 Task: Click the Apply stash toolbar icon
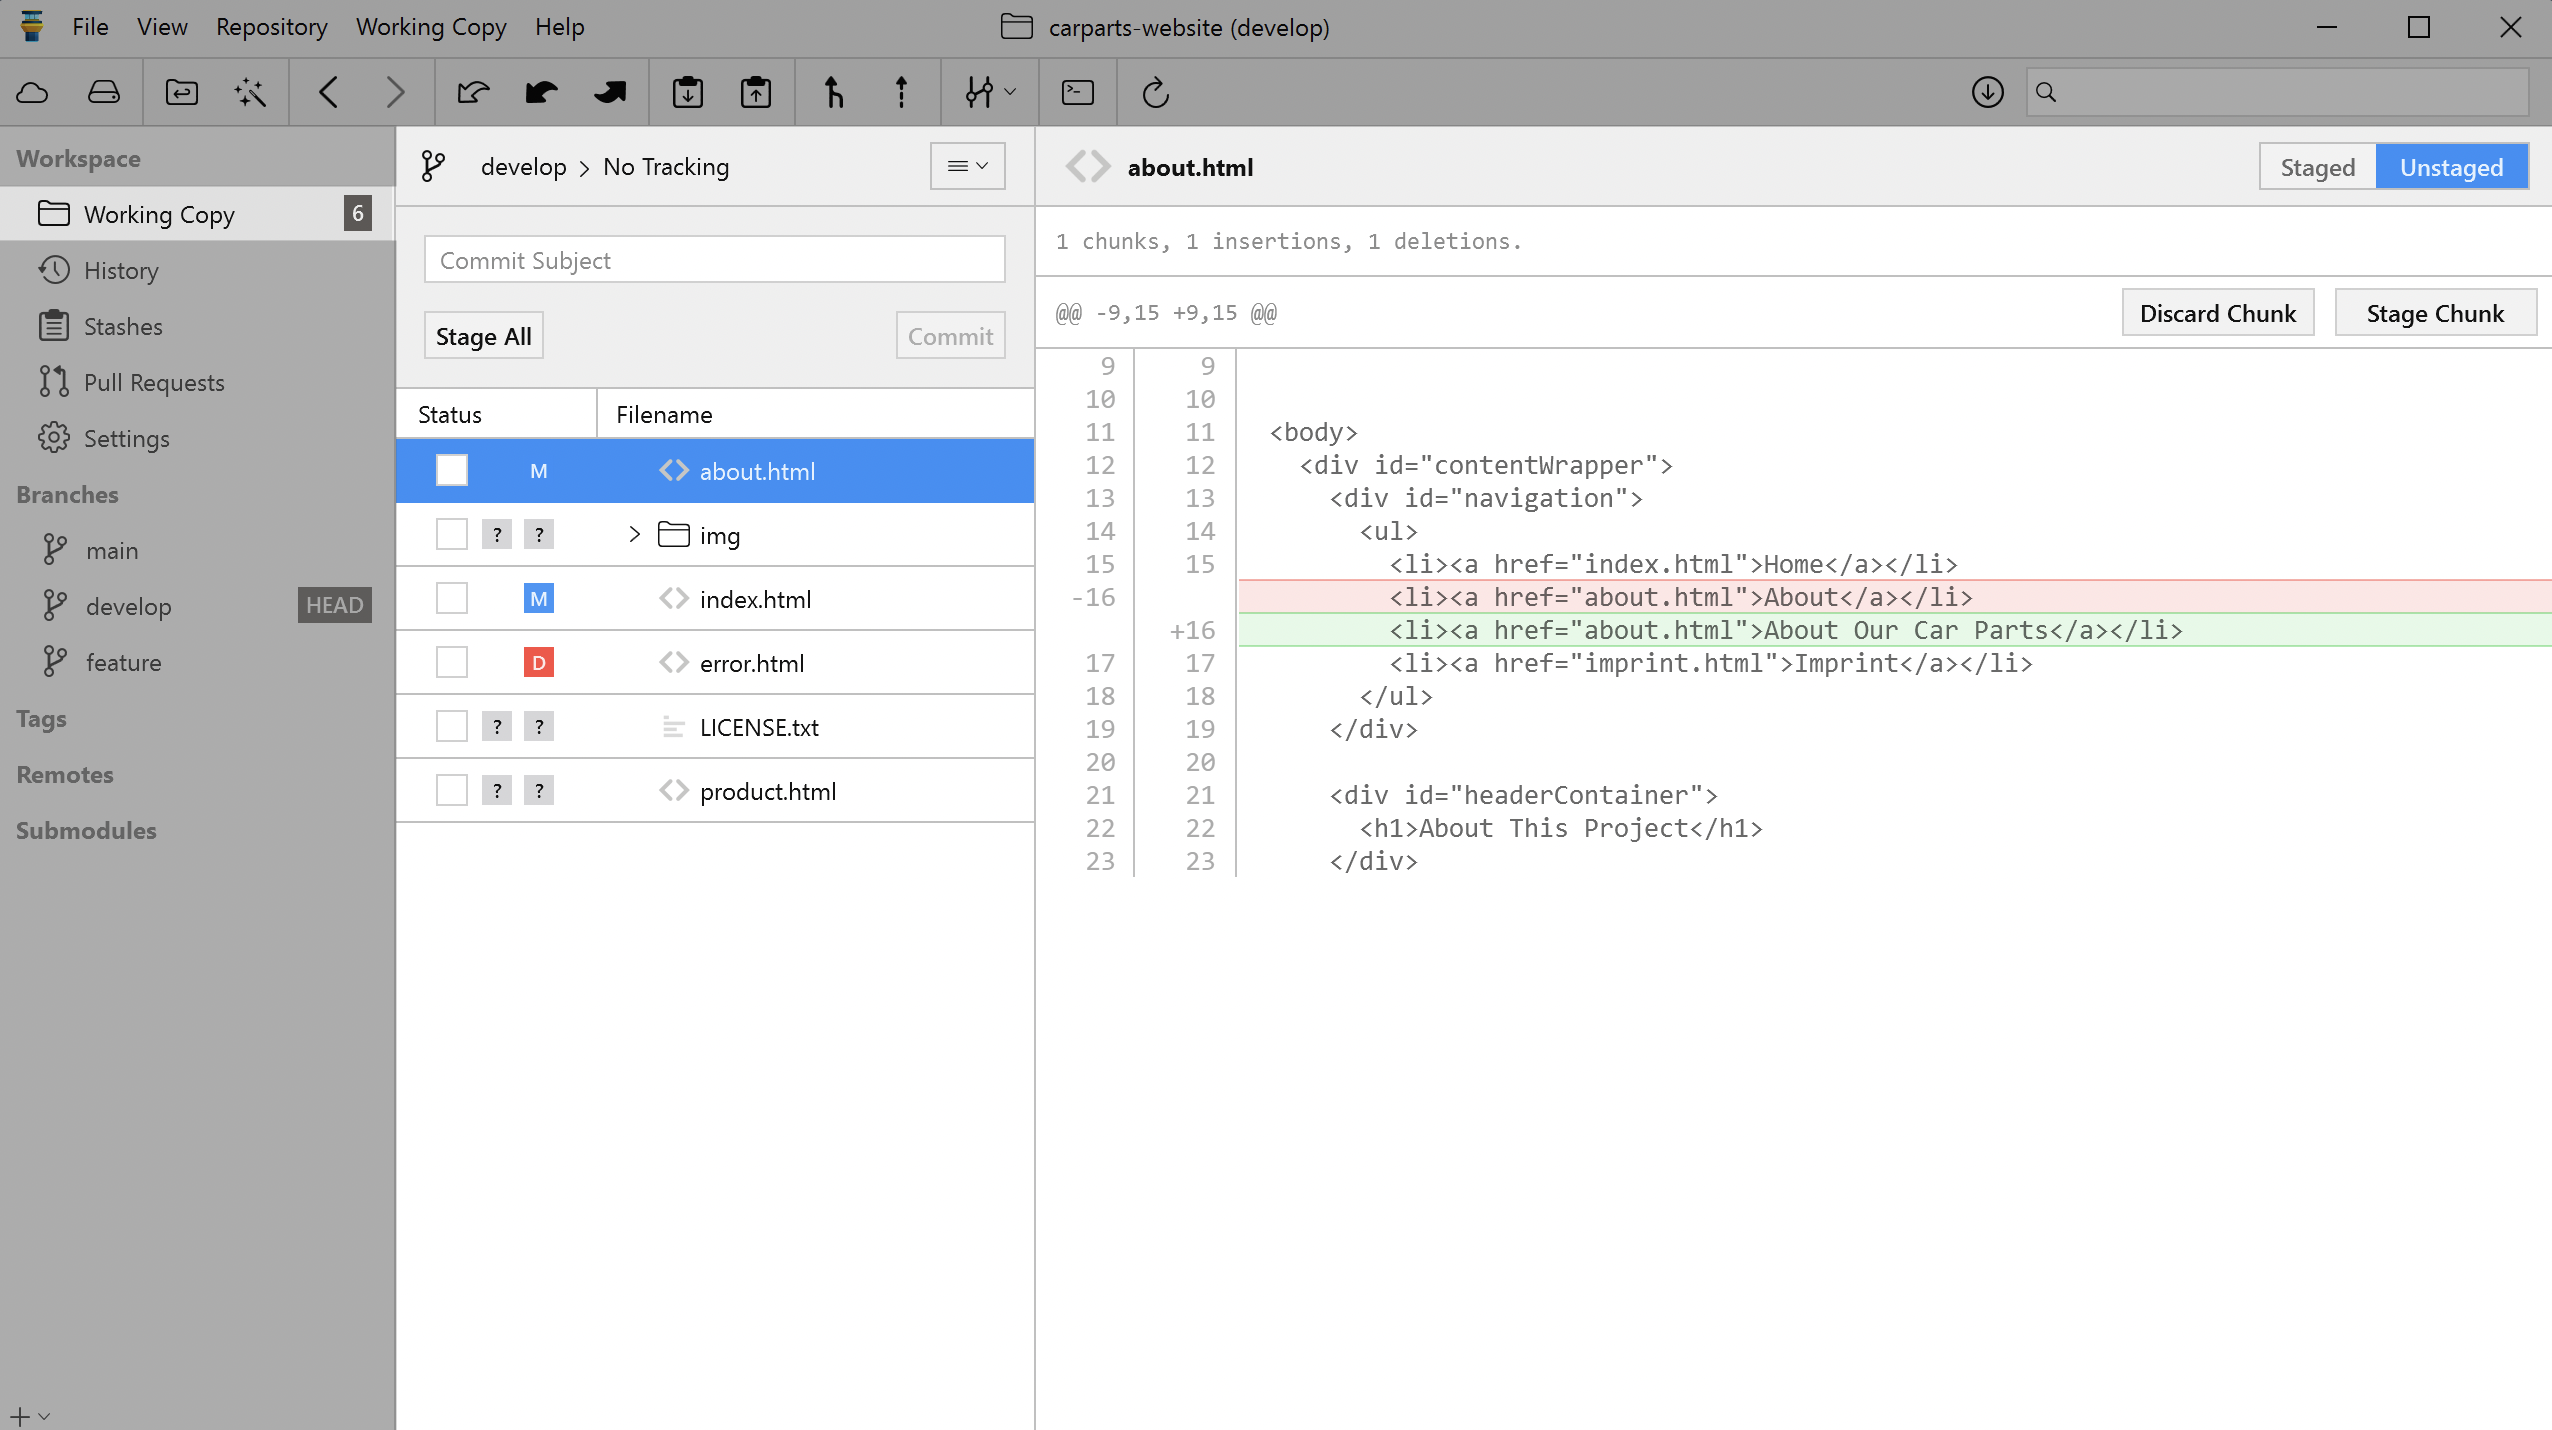pos(755,93)
